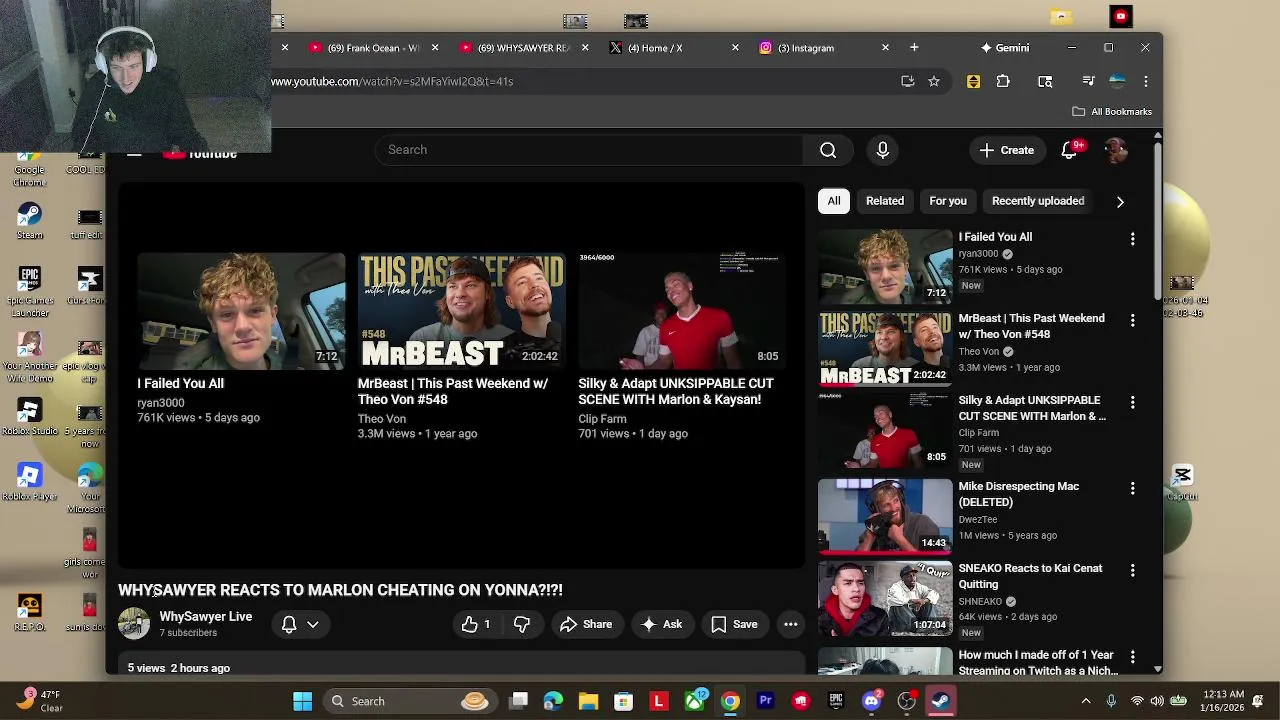
Task: Open options menu for MrBeast Theo Von sidebar video
Action: coord(1132,320)
